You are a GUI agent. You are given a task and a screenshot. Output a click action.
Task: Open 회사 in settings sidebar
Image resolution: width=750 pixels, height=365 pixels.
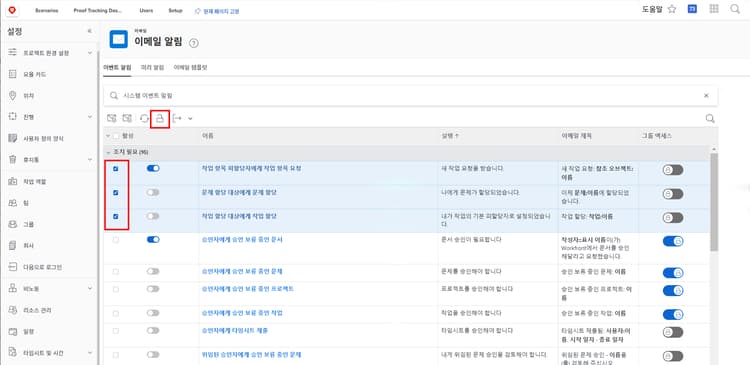pyautogui.click(x=28, y=245)
